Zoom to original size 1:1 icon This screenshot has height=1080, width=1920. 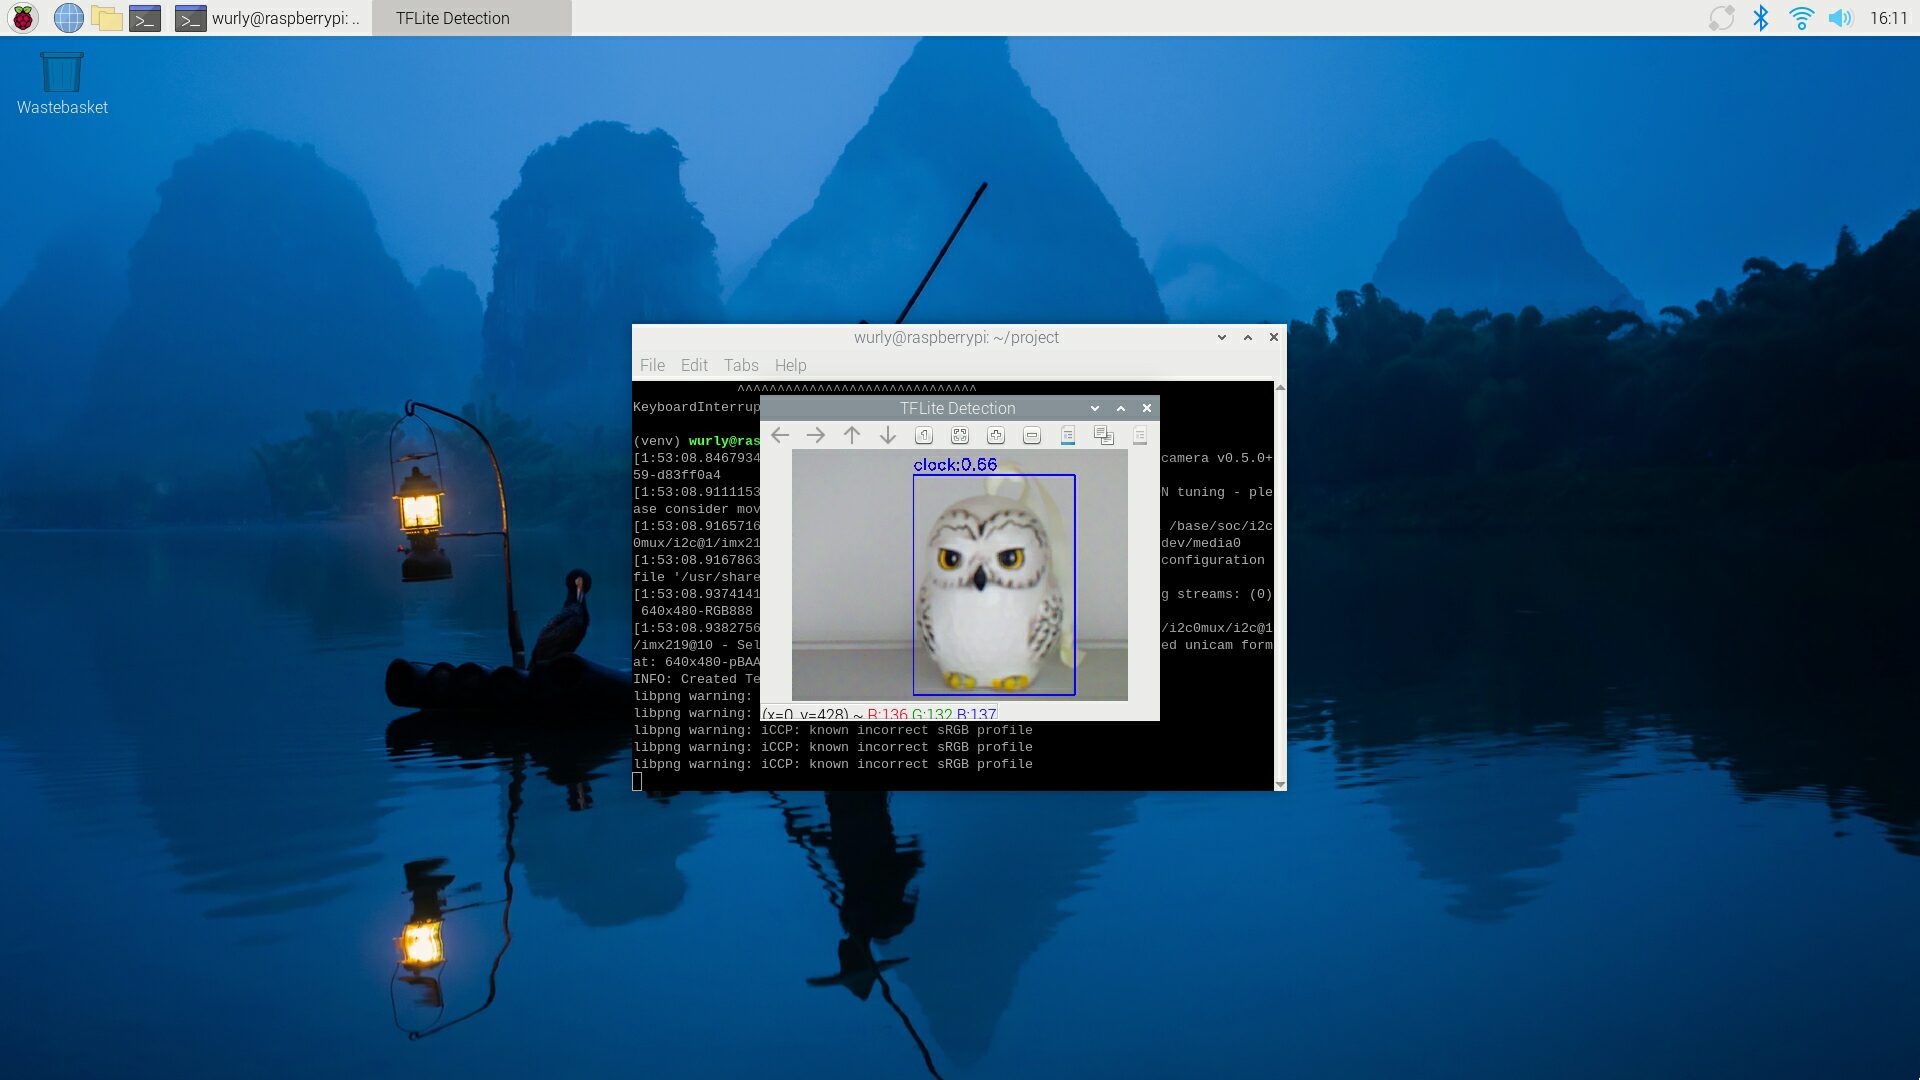(x=924, y=435)
